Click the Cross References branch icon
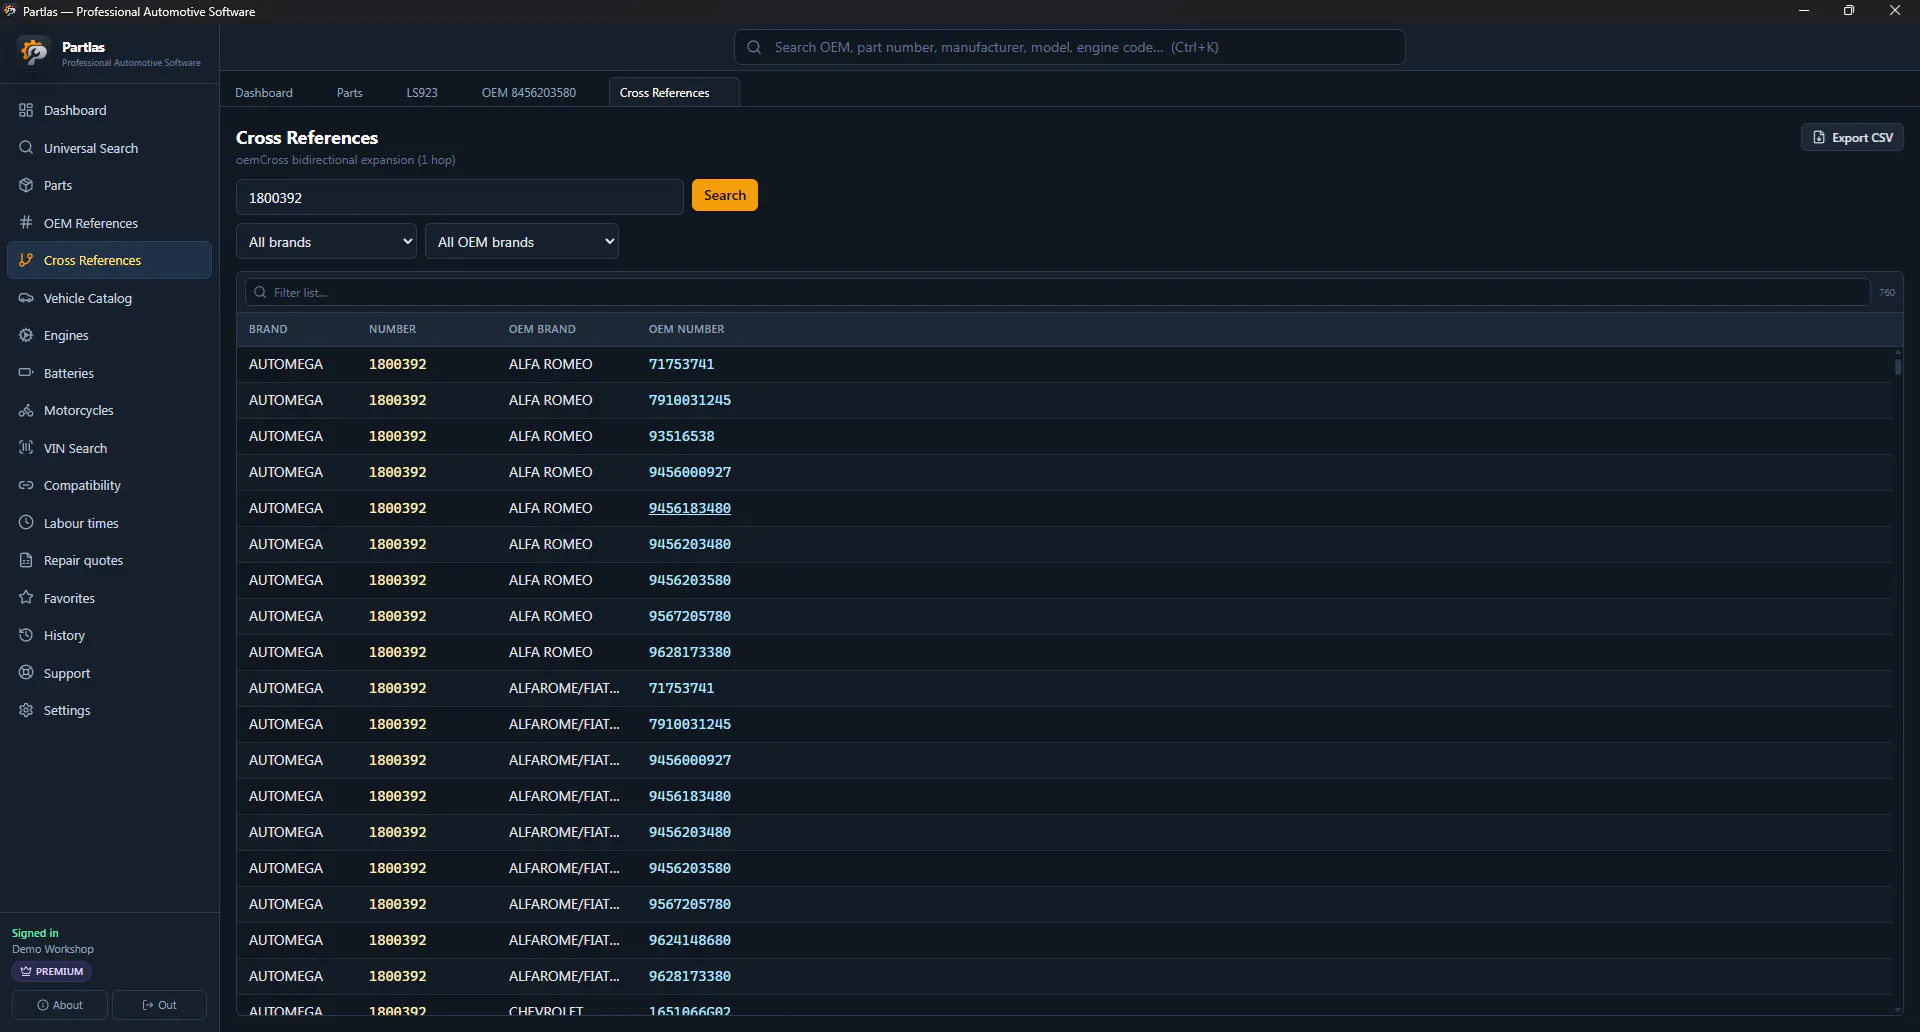 (x=26, y=260)
